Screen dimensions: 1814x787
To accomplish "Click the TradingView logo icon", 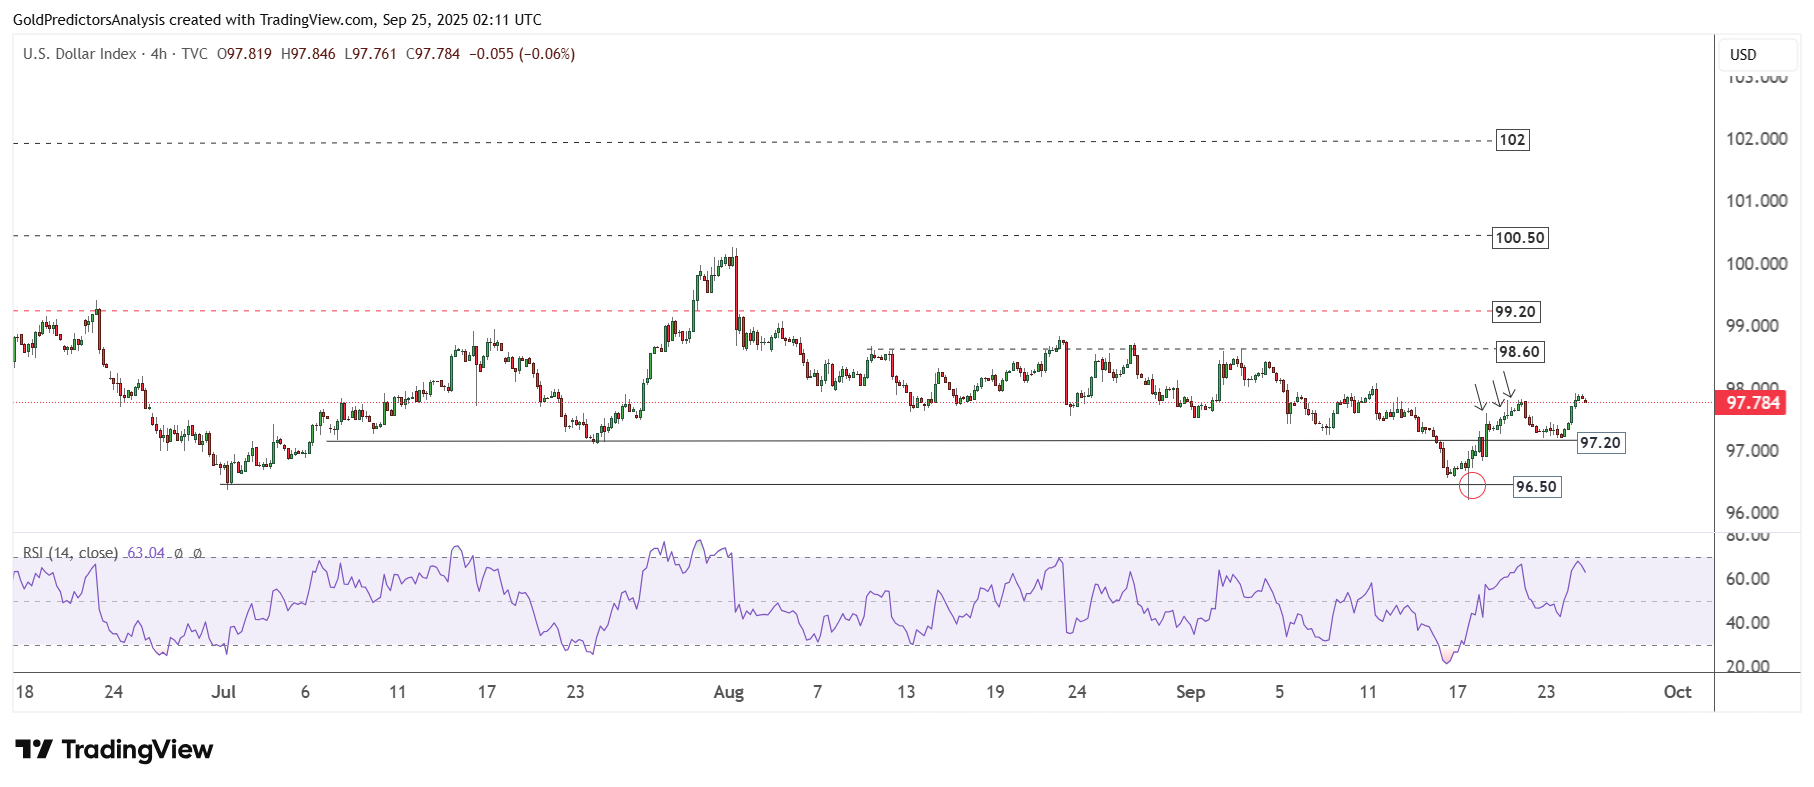I will coord(33,749).
